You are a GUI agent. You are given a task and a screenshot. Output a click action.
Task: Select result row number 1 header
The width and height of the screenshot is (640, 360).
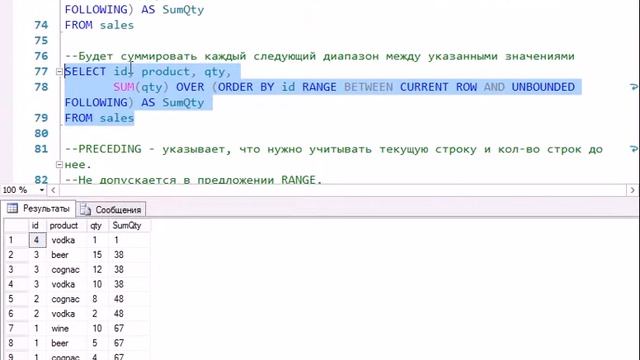pos(16,240)
